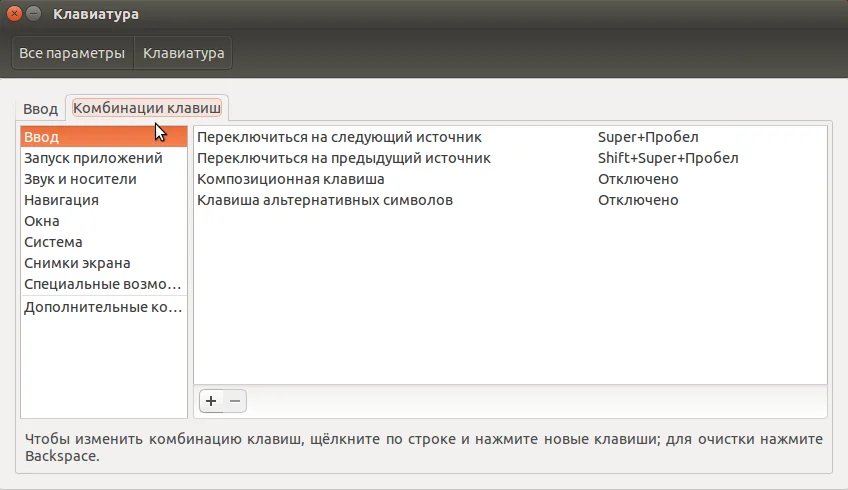Open the Запуск приложений category
This screenshot has width=848, height=490.
click(x=104, y=158)
